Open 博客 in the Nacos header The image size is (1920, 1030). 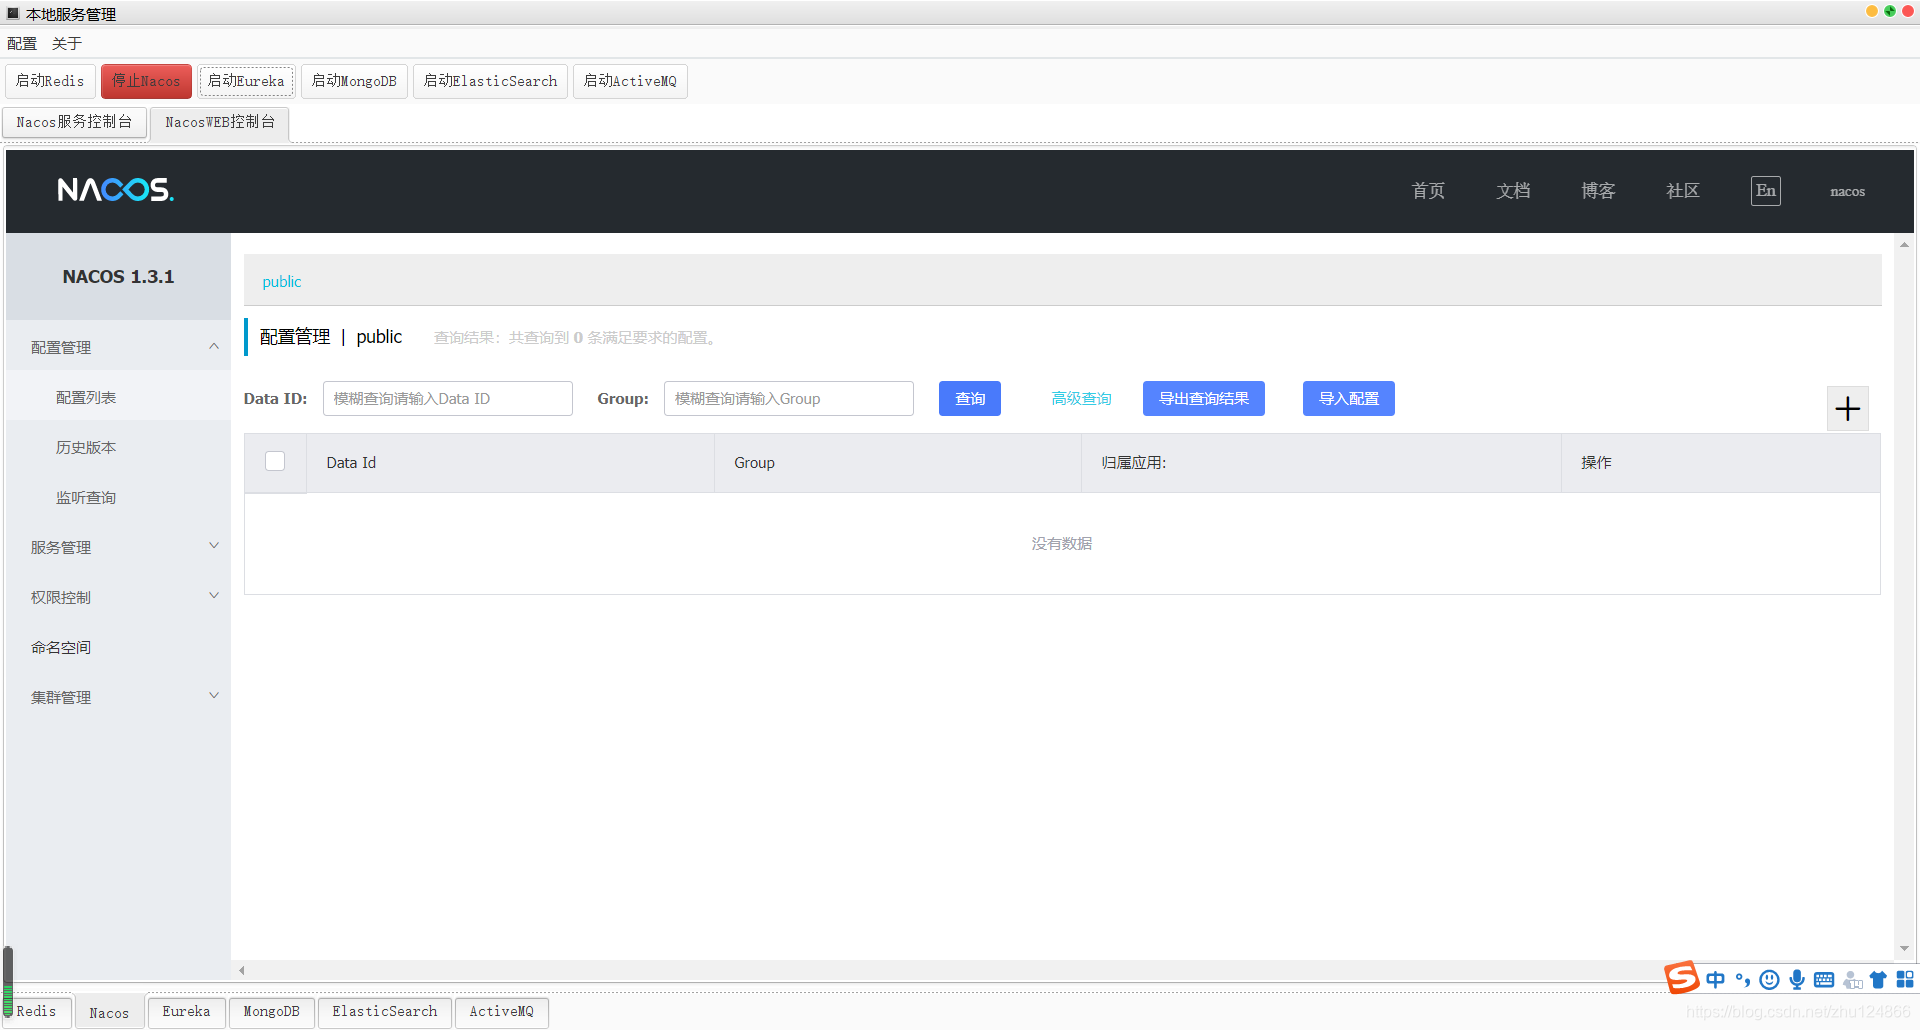1598,191
